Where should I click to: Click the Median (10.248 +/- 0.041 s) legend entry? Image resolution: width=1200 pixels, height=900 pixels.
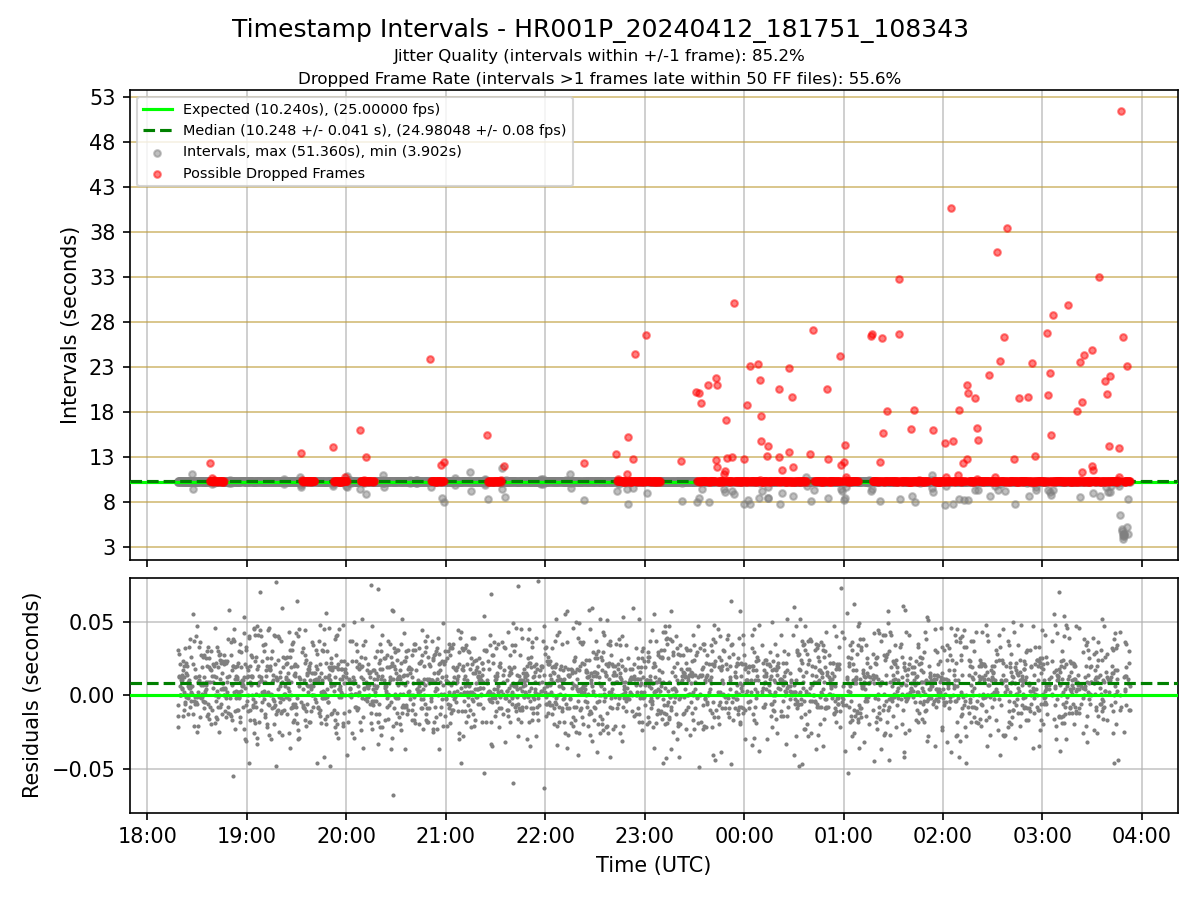pyautogui.click(x=374, y=130)
